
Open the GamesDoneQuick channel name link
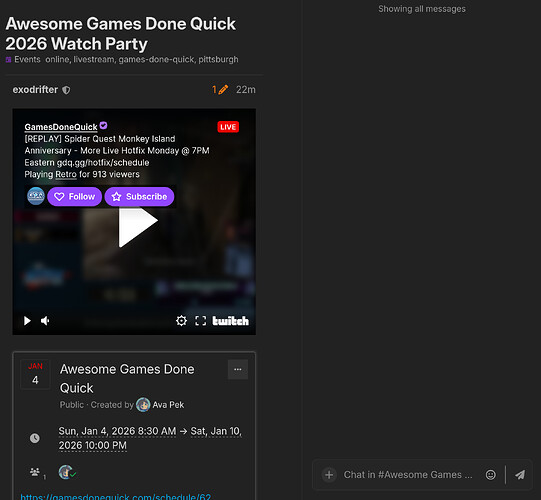61,127
